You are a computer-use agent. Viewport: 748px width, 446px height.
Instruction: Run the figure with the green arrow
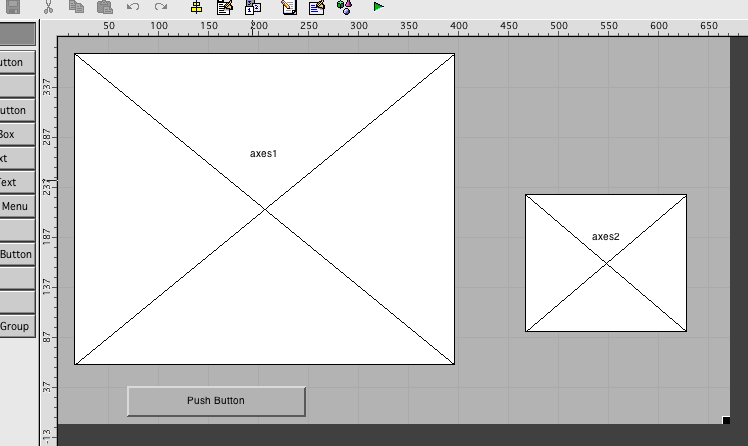click(x=378, y=7)
